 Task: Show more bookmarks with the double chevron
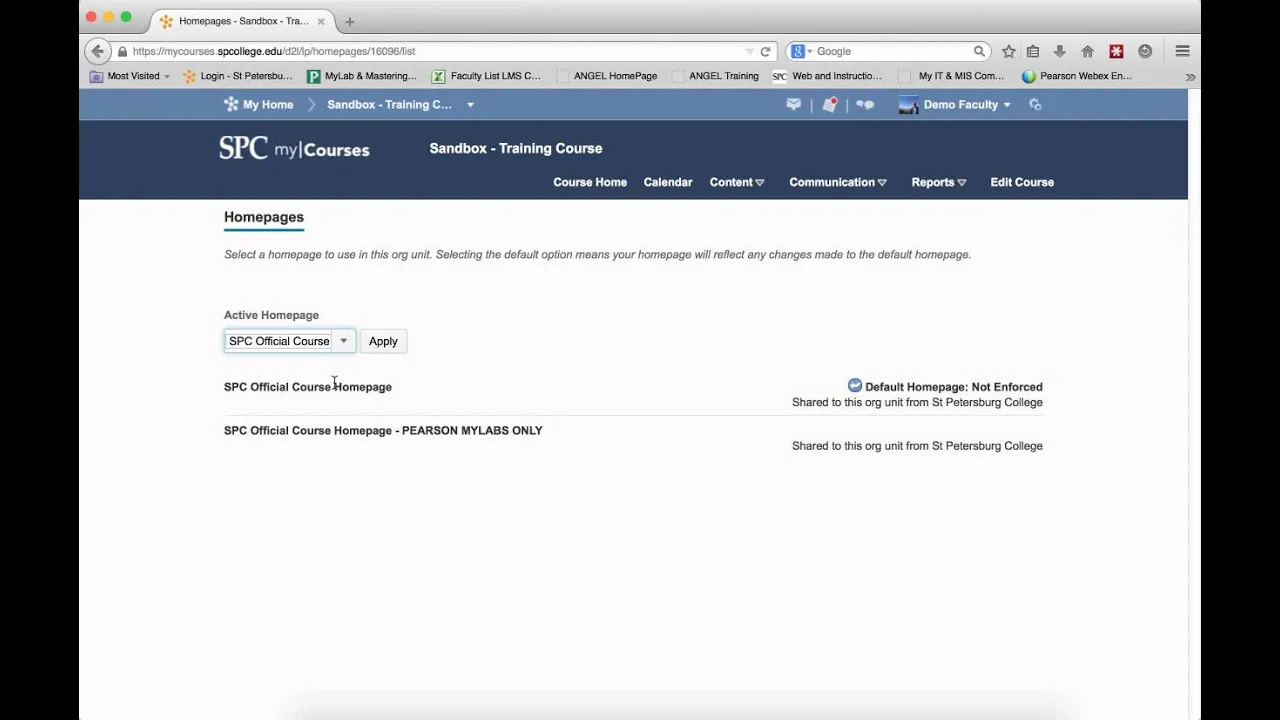(1190, 76)
